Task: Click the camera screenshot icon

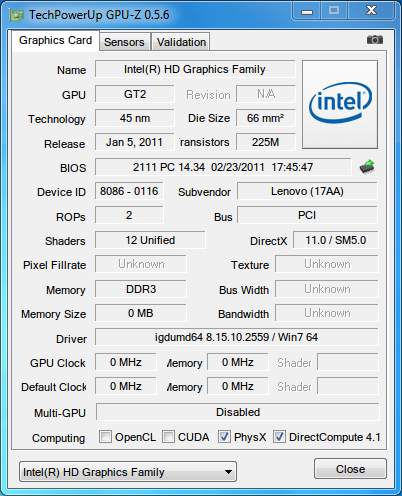Action: click(x=375, y=40)
